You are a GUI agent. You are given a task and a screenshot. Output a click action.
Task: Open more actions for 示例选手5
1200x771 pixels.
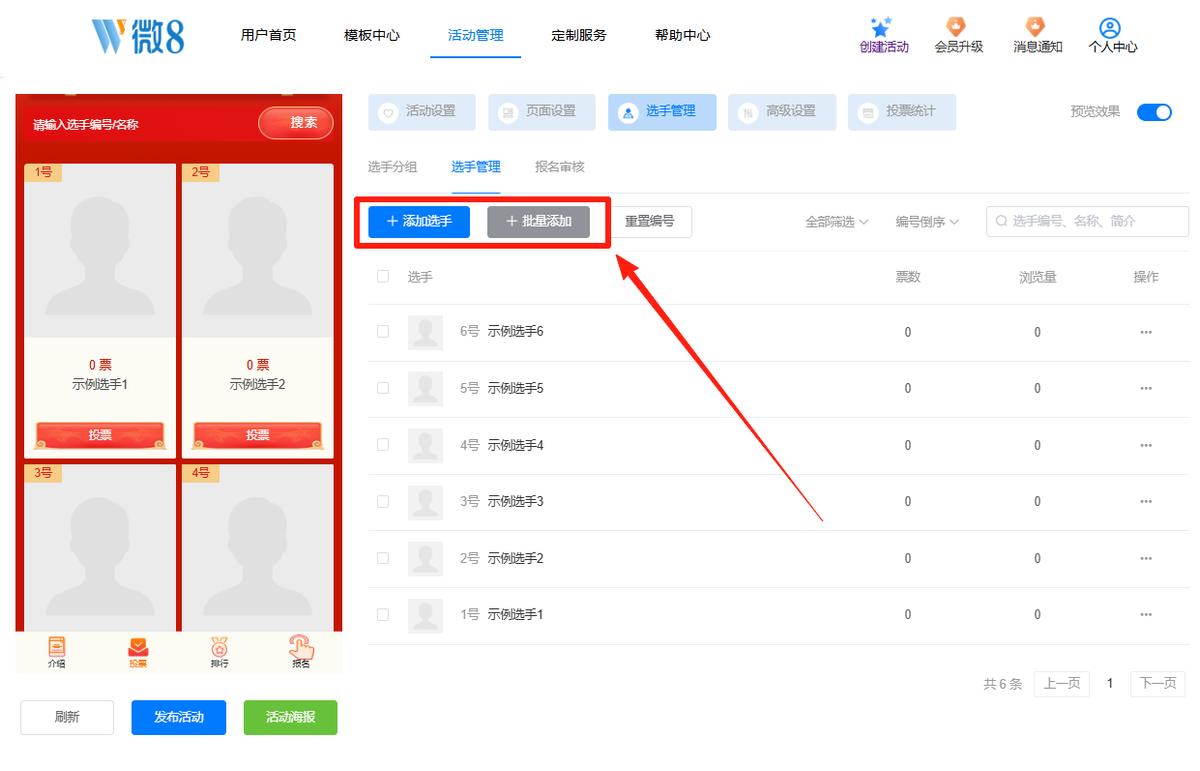tap(1146, 388)
